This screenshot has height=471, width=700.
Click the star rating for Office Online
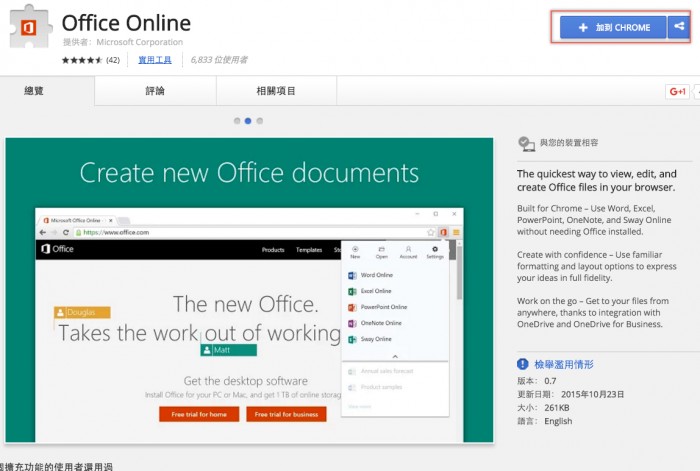coord(82,60)
